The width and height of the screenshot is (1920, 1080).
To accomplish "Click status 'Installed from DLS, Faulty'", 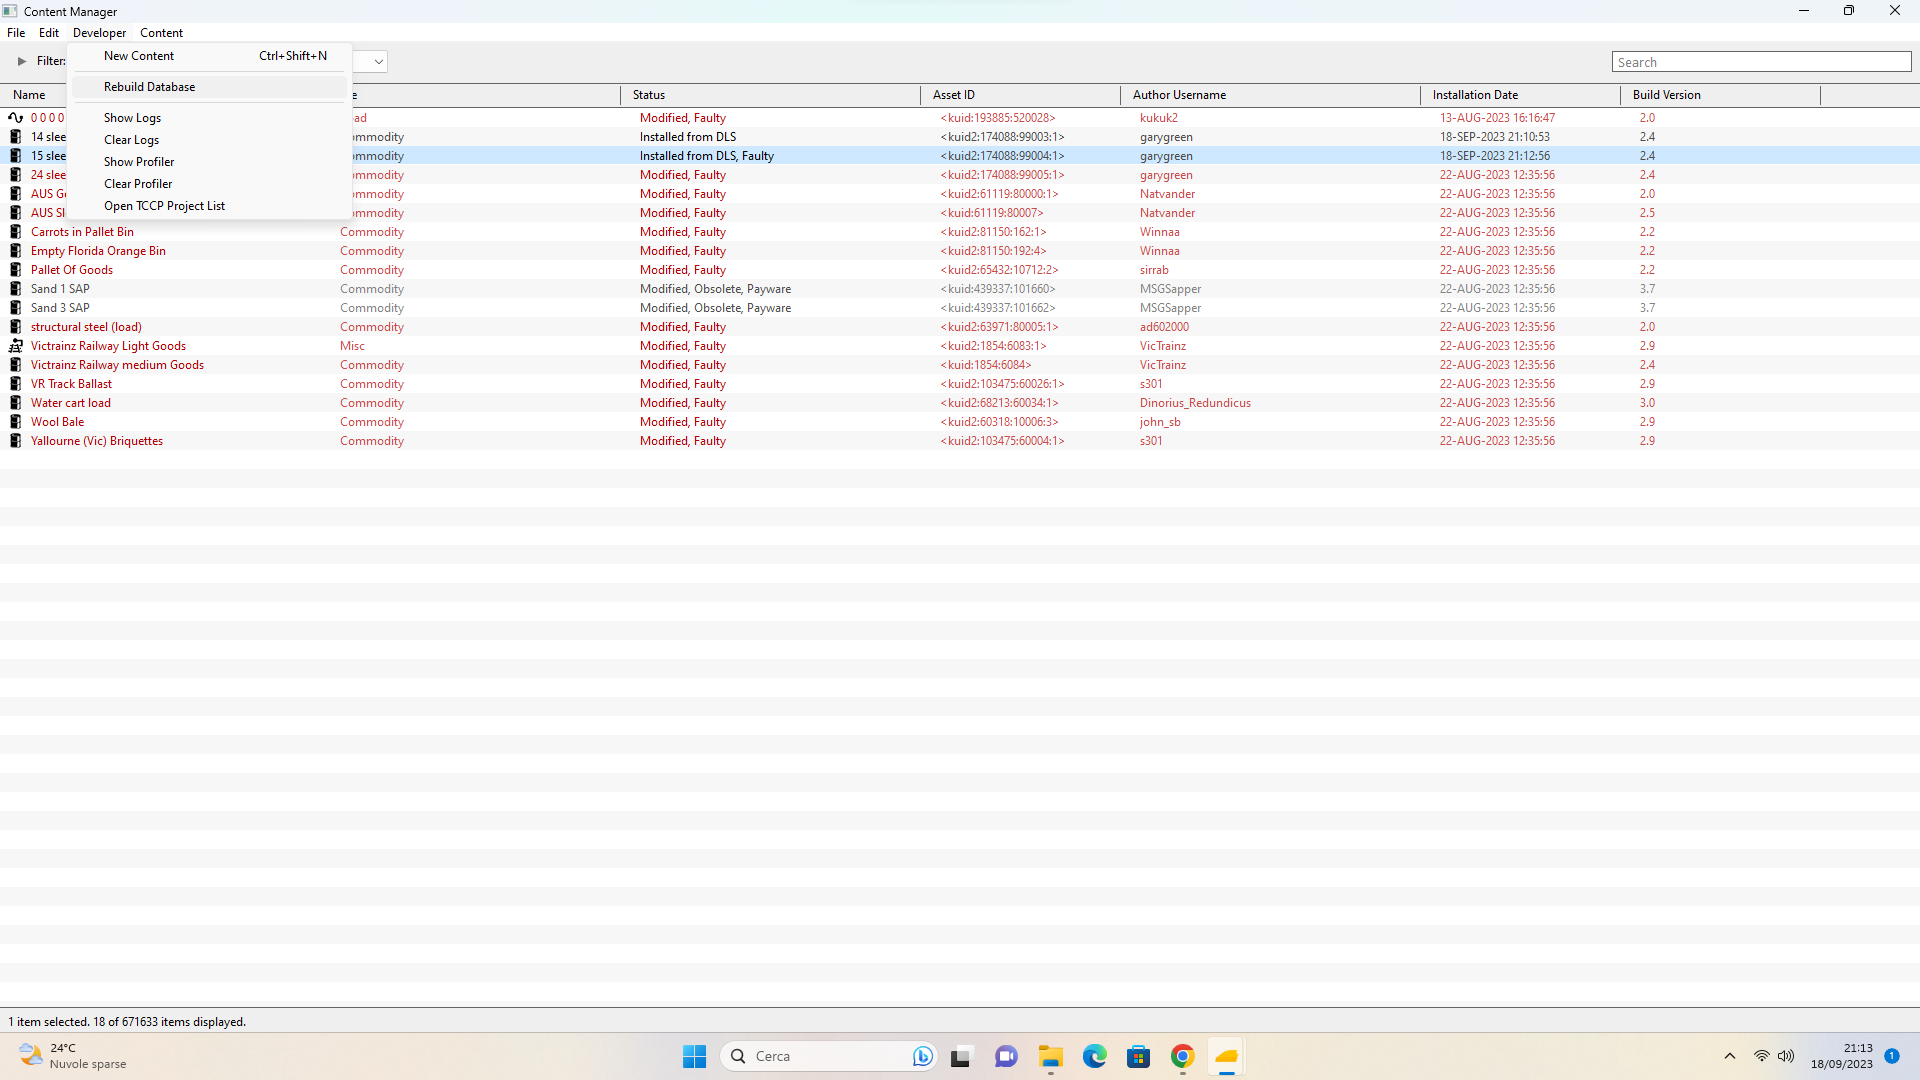I will pos(707,156).
